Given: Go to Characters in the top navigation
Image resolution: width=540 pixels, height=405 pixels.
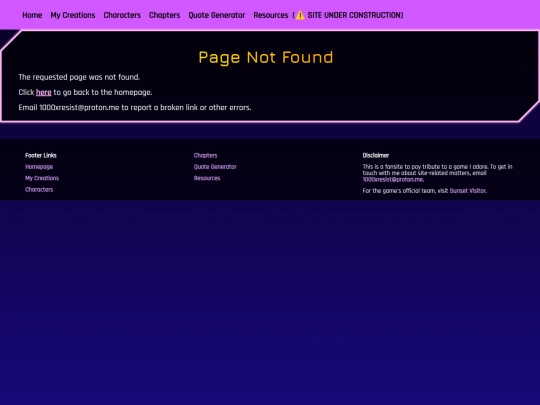Looking at the screenshot, I should [122, 15].
